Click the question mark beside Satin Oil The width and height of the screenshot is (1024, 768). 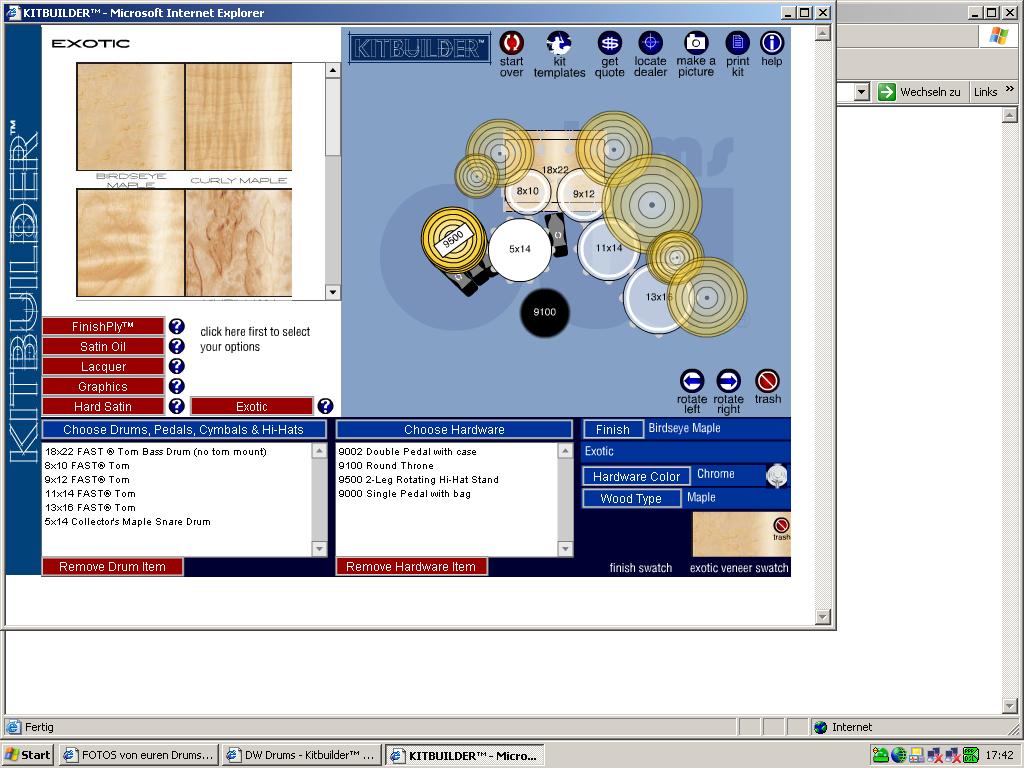[176, 346]
